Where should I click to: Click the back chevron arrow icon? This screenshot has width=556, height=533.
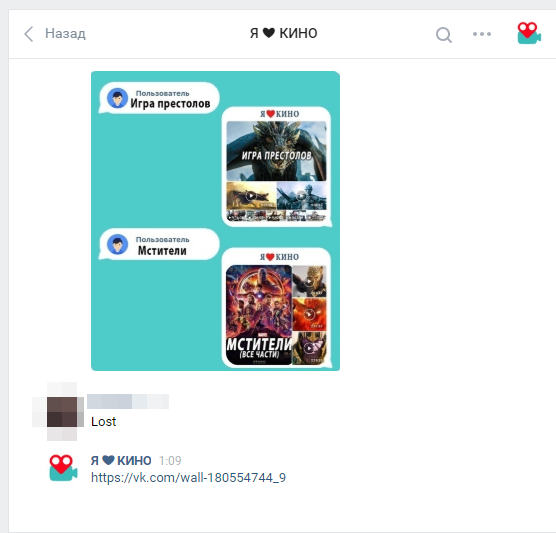click(29, 34)
